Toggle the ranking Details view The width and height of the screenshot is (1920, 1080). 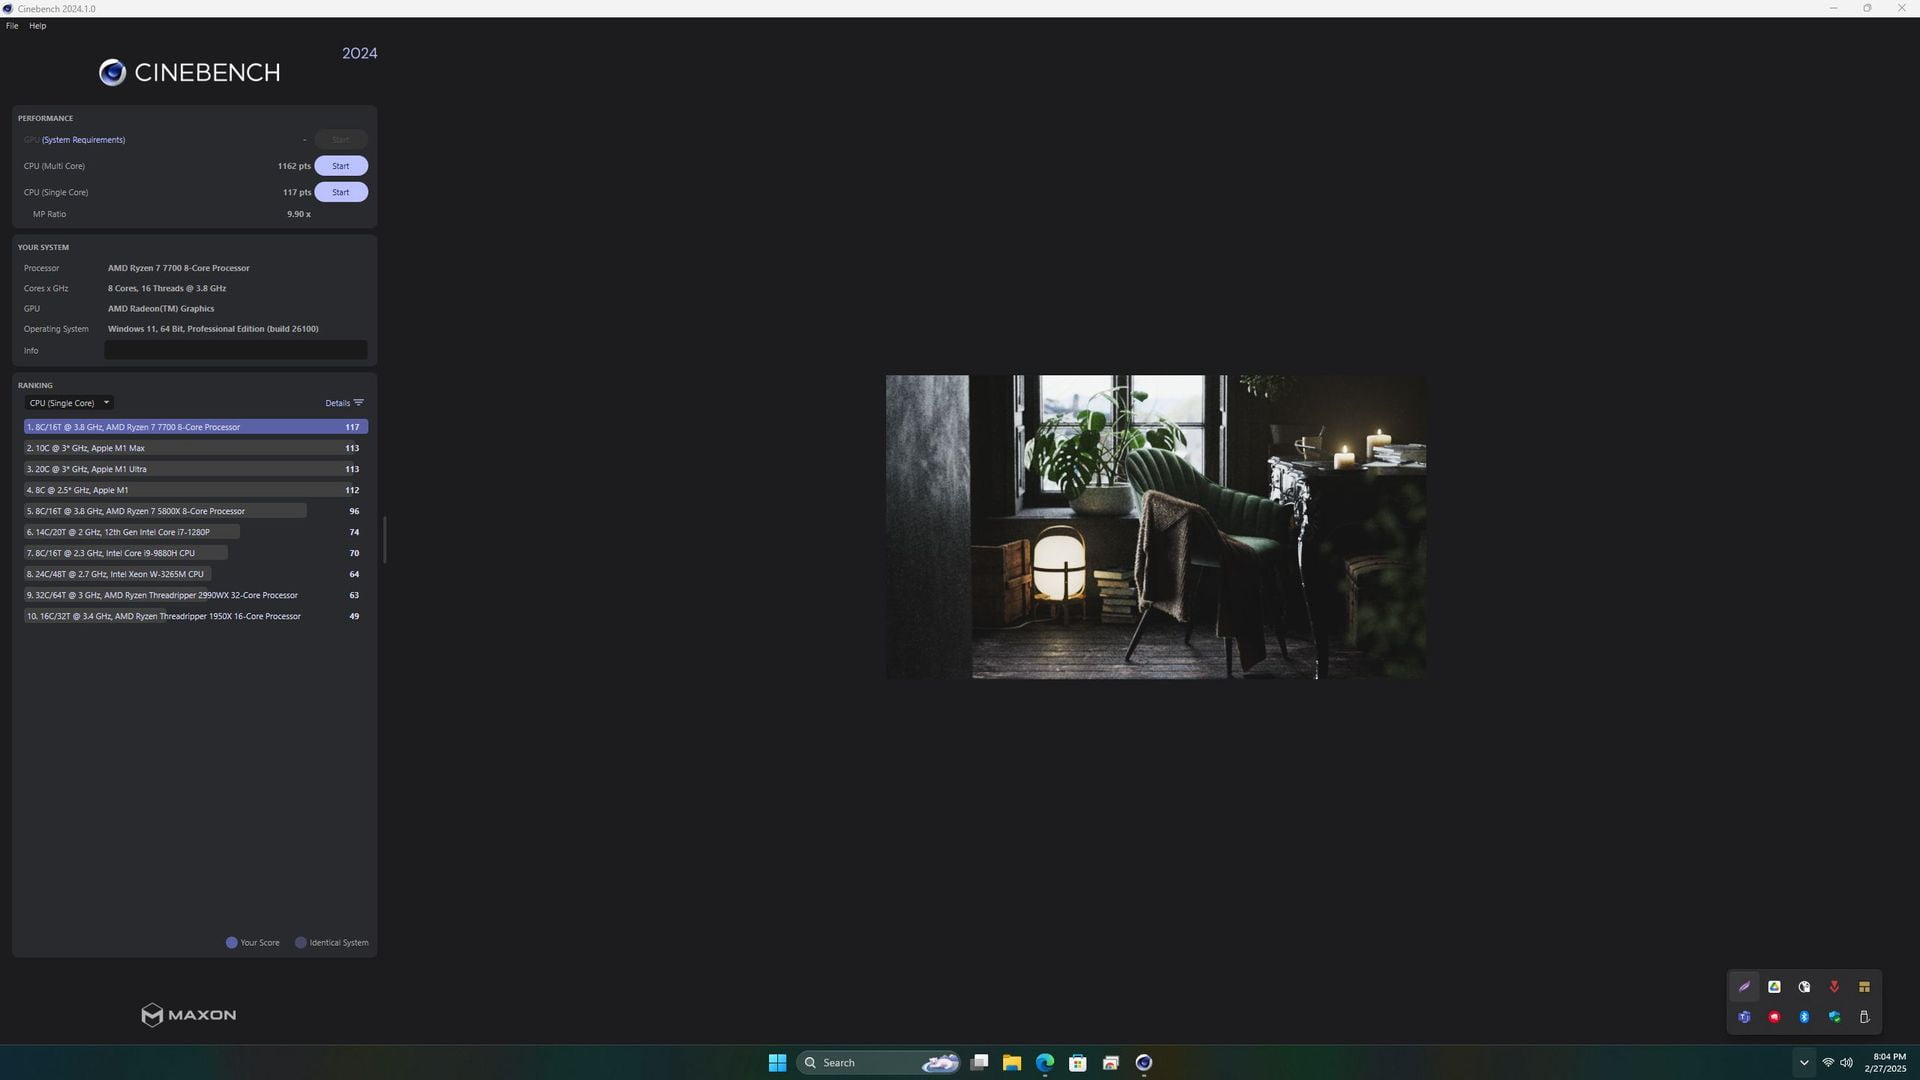(344, 403)
